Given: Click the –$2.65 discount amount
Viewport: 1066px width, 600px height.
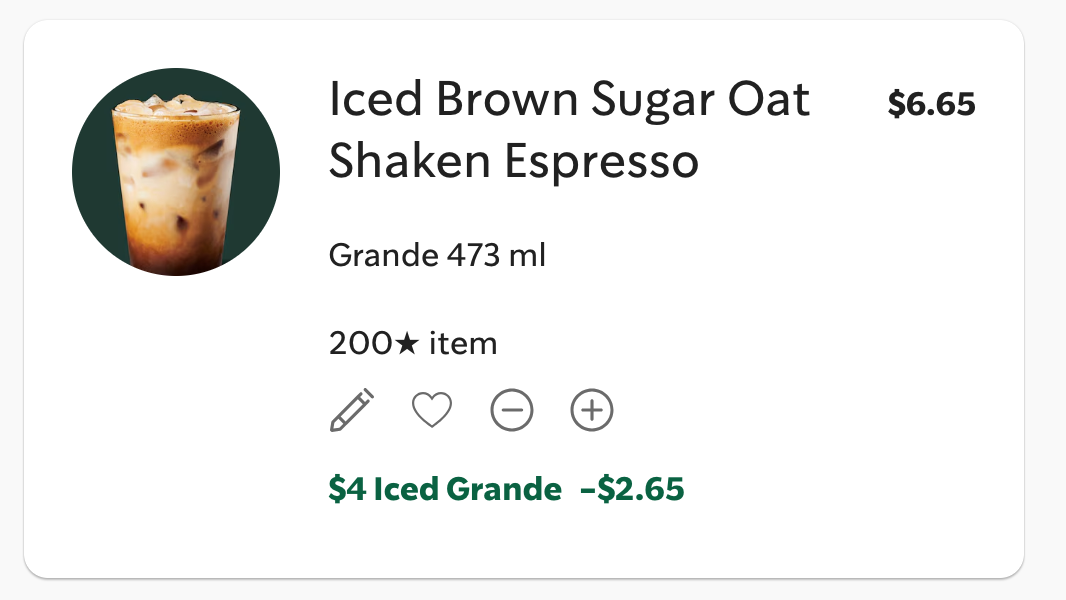Looking at the screenshot, I should (632, 489).
